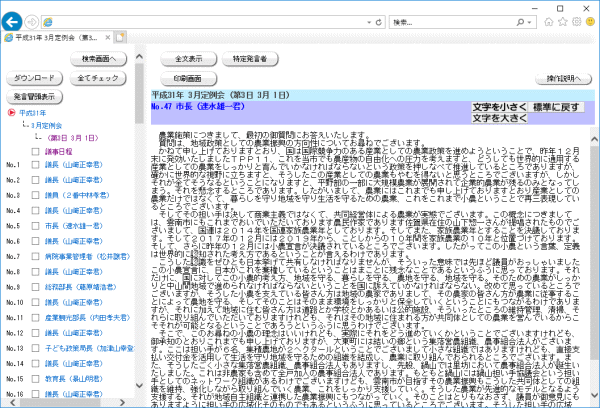This screenshot has height=408, width=600.
Task: Click left panel scroll down arrow
Action: click(x=139, y=385)
